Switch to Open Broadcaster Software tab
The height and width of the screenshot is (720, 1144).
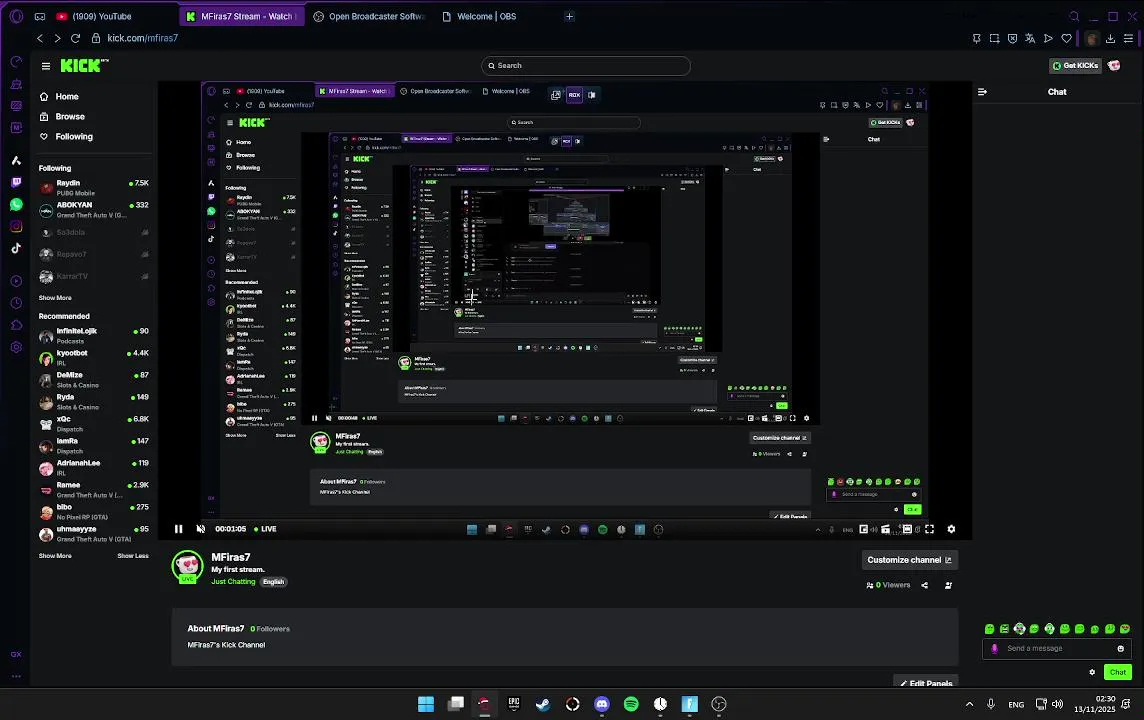click(368, 16)
